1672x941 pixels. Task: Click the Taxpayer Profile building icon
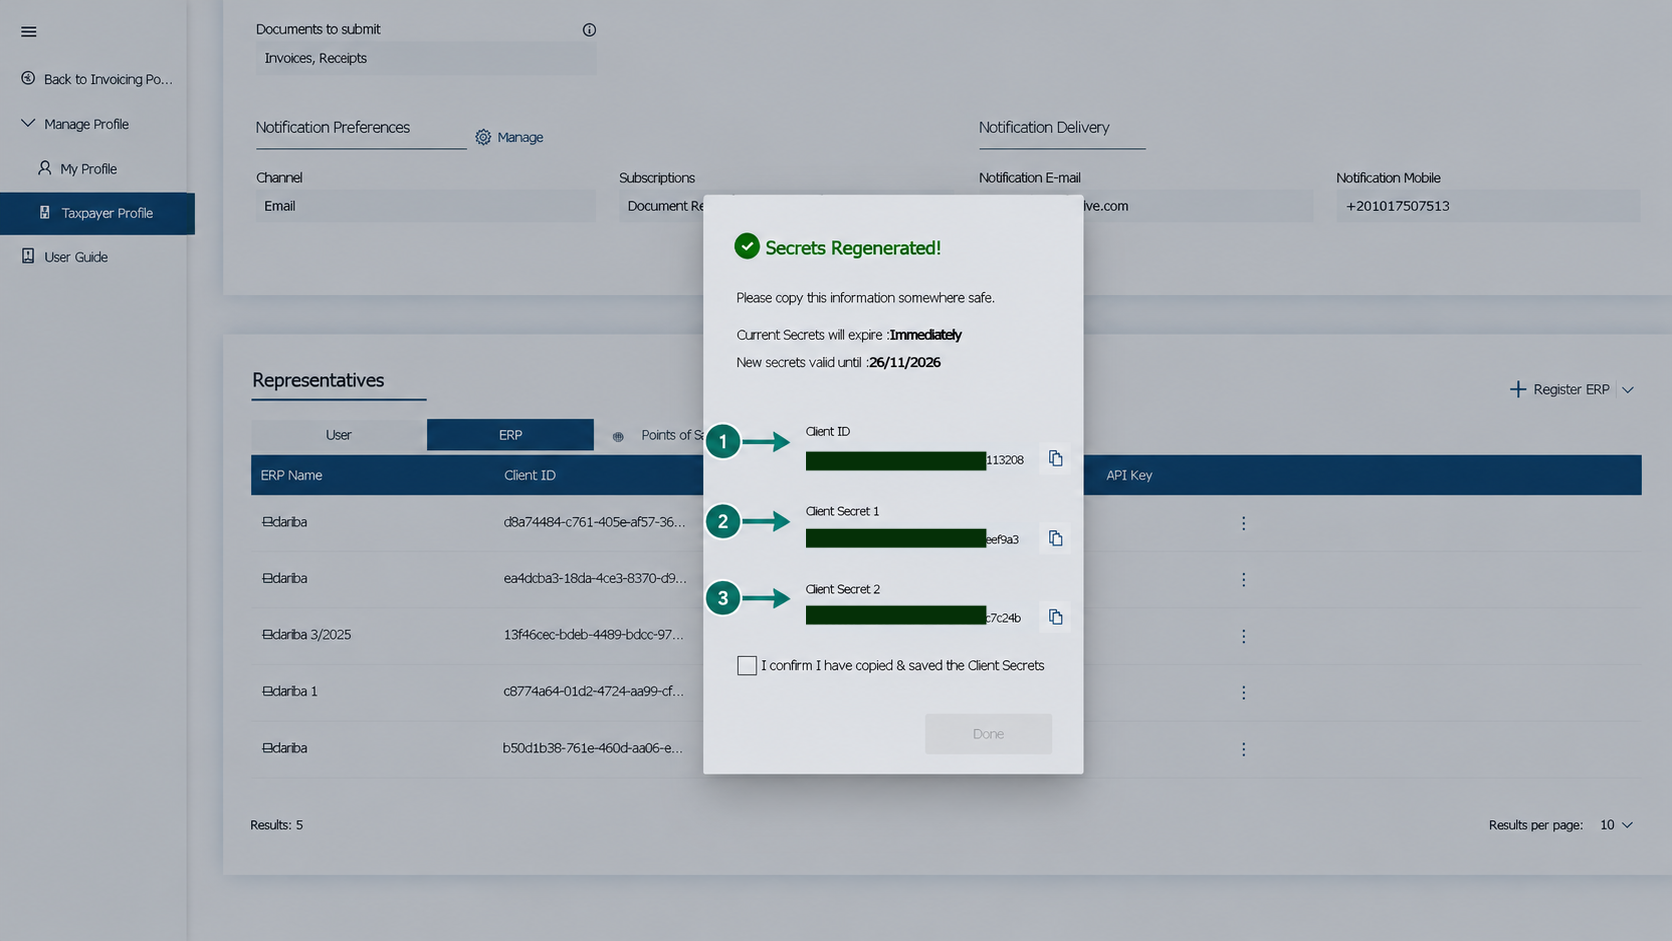pos(45,213)
